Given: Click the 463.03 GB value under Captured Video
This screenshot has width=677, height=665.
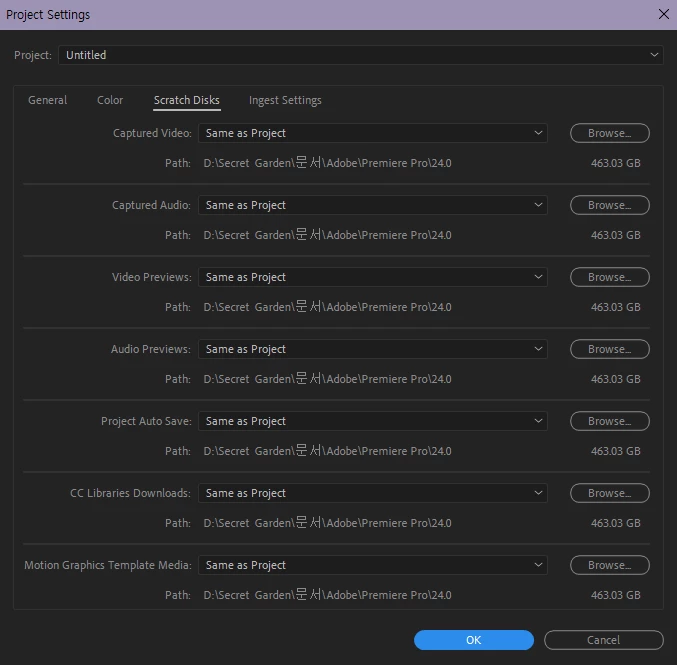Looking at the screenshot, I should coord(616,163).
